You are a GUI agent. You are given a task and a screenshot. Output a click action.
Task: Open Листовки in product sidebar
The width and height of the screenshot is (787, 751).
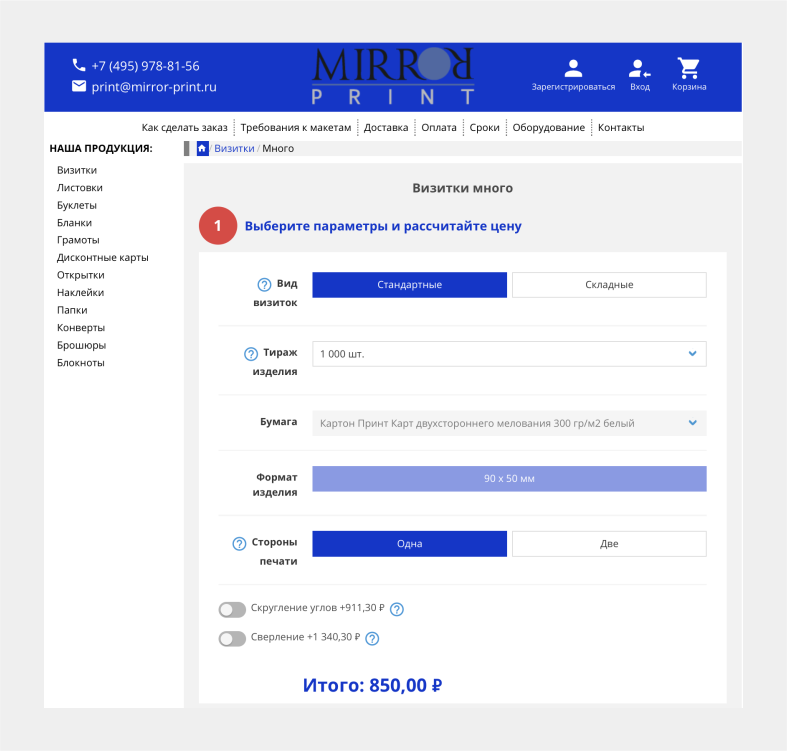tap(80, 188)
